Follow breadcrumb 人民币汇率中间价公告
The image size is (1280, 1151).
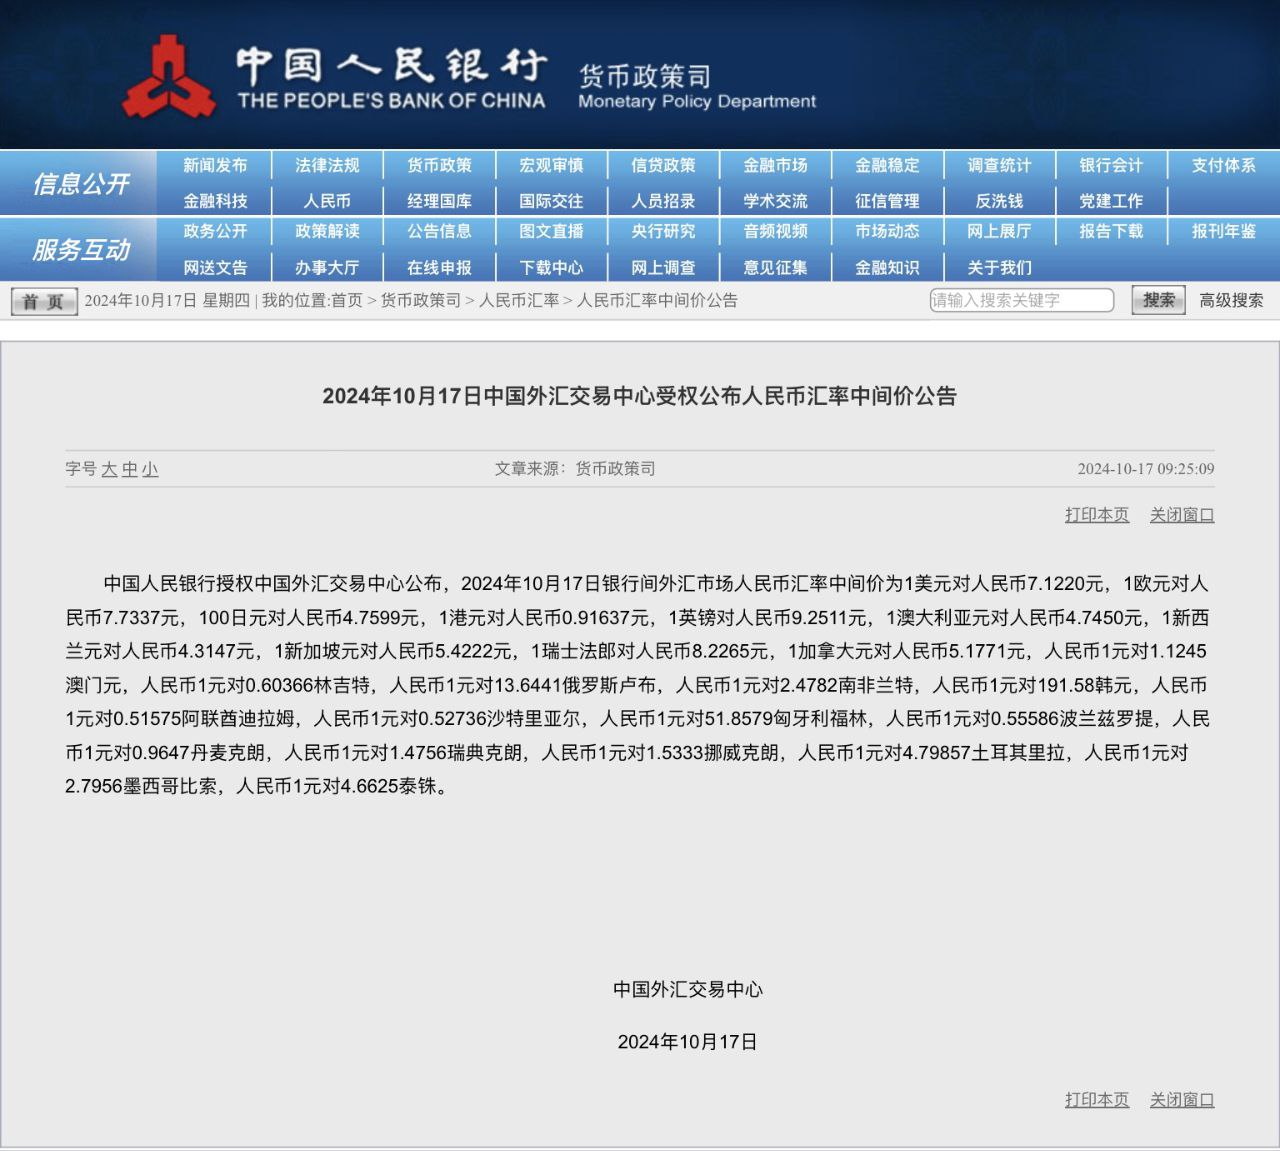[657, 300]
